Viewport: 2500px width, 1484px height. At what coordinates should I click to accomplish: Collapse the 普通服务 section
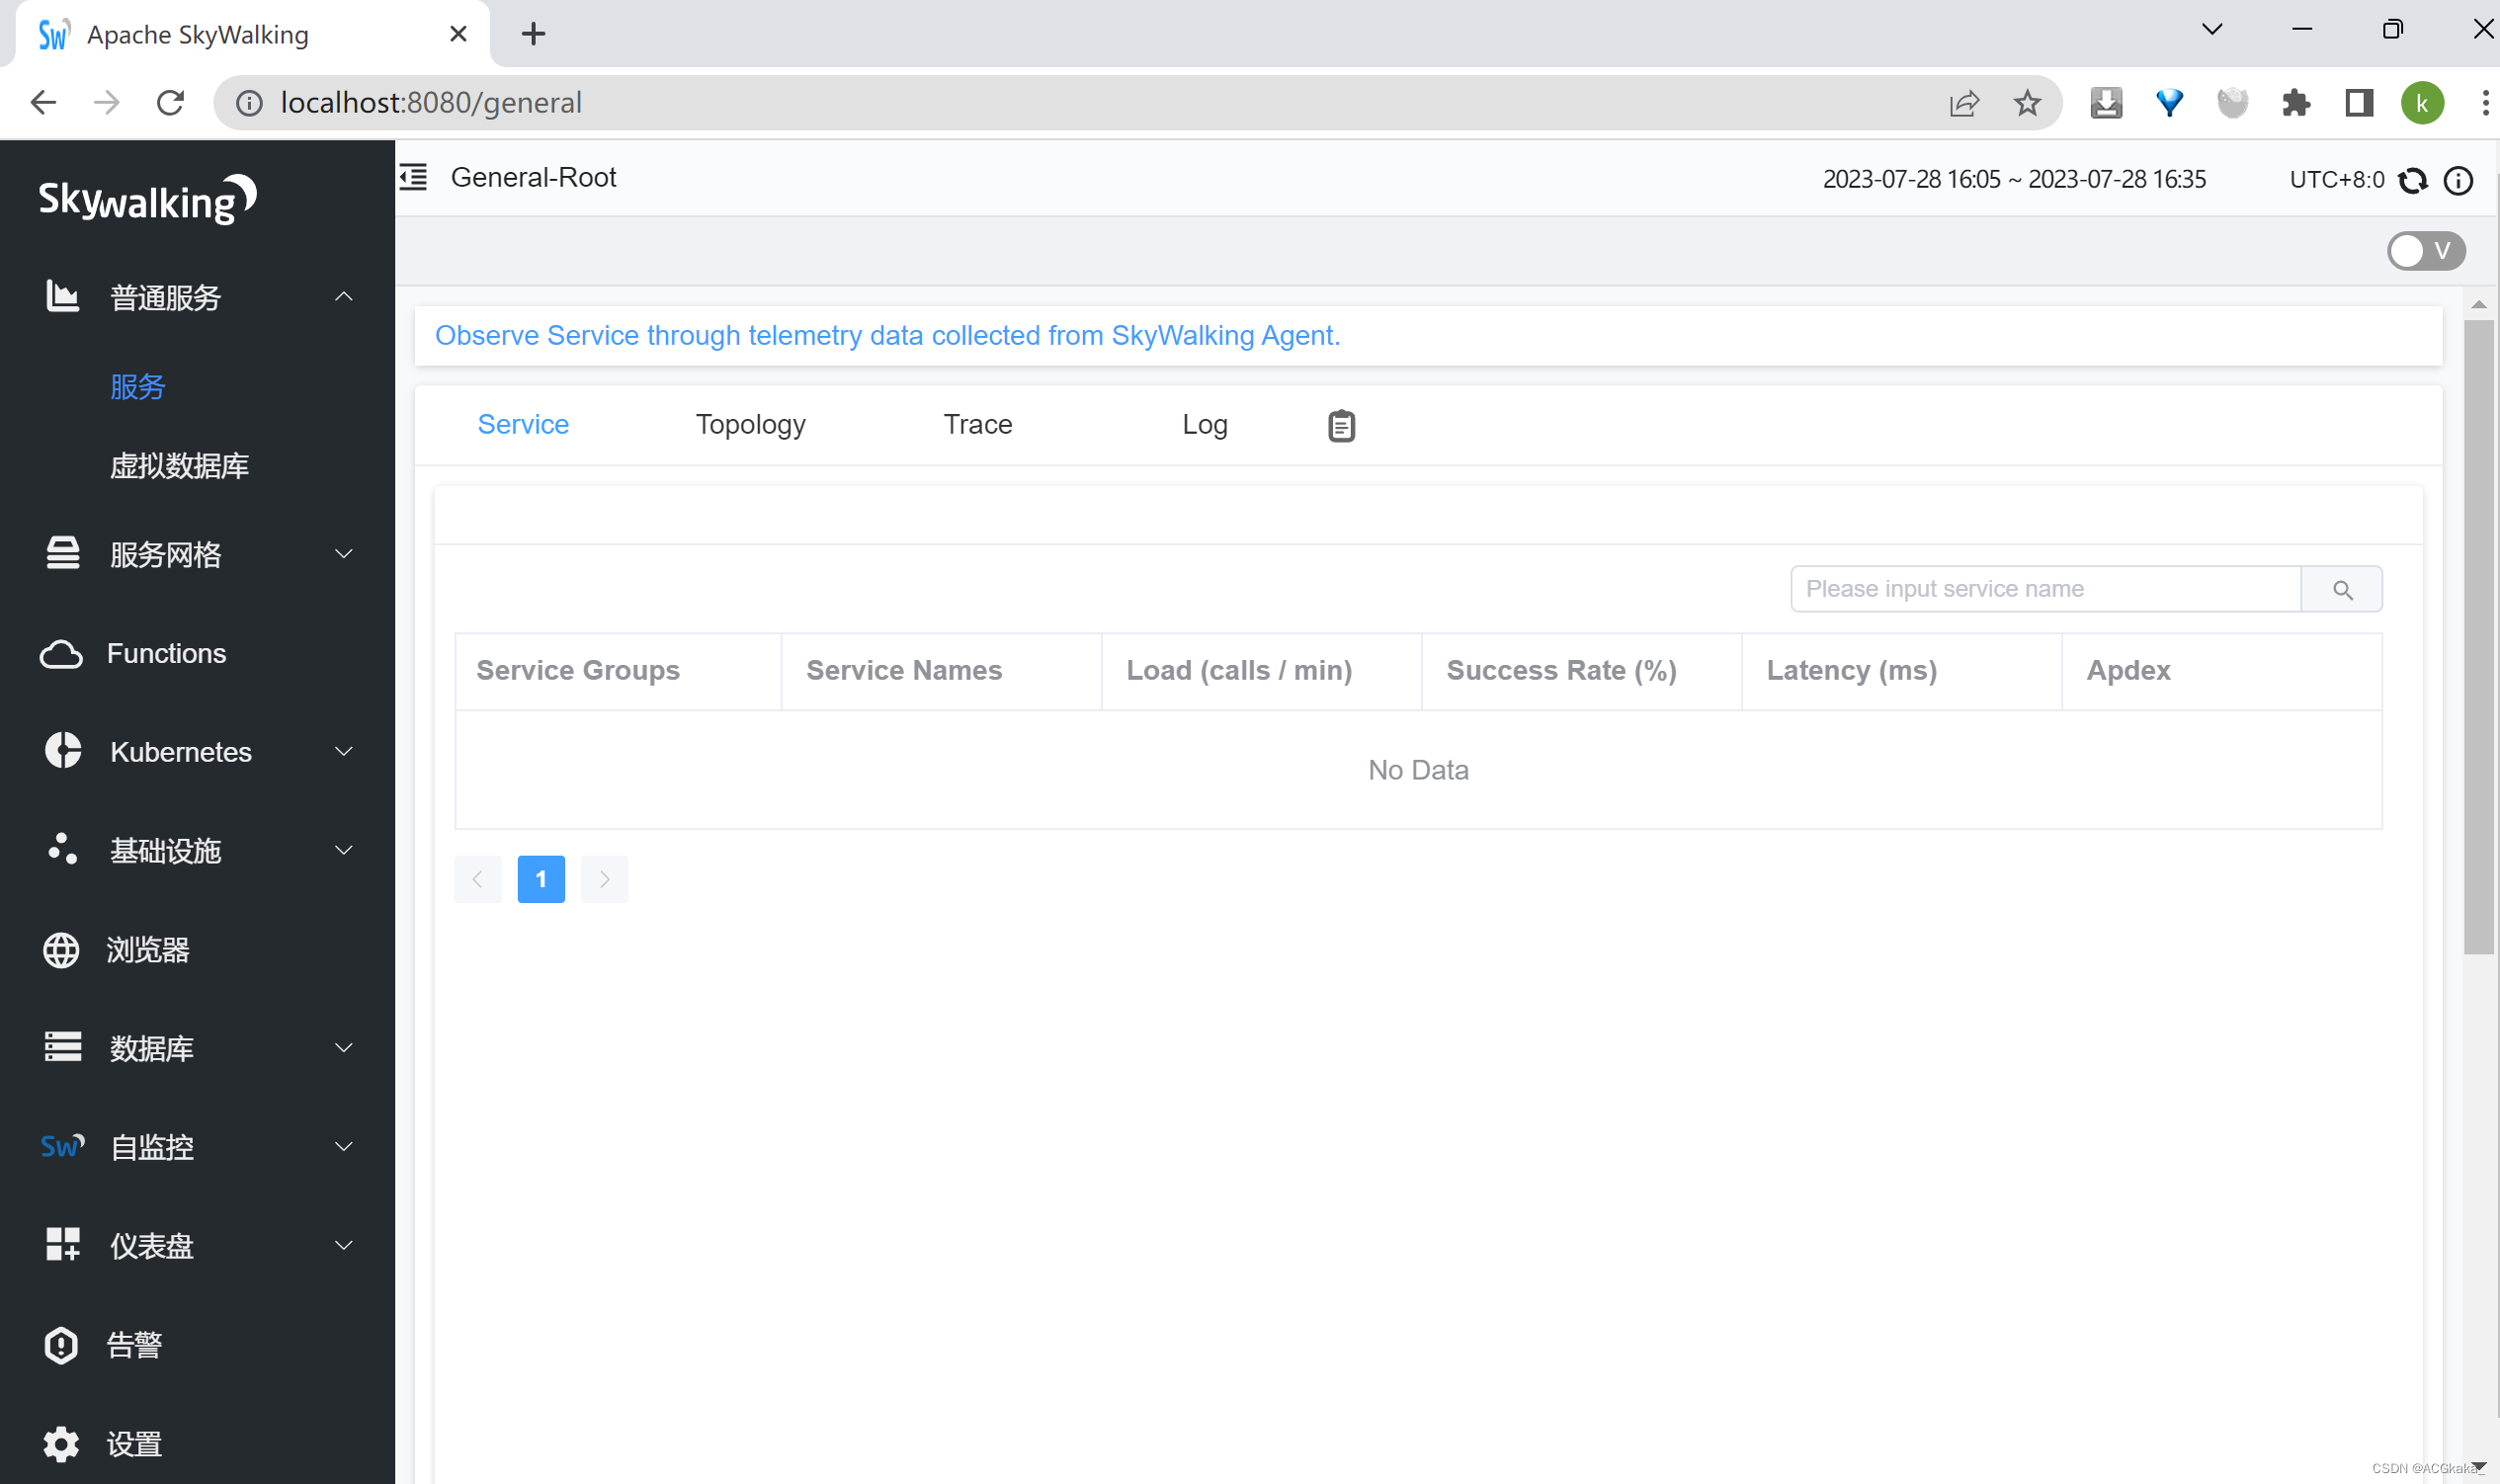click(x=343, y=297)
